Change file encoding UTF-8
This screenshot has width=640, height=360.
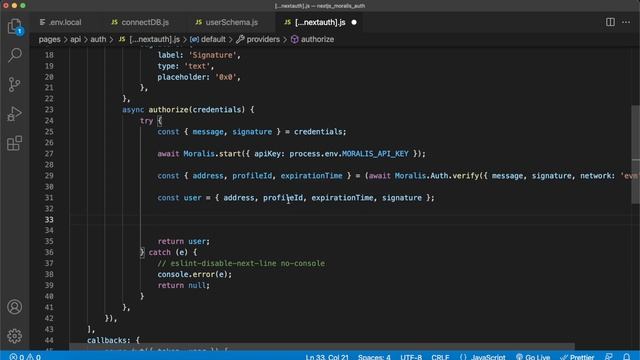(411, 357)
